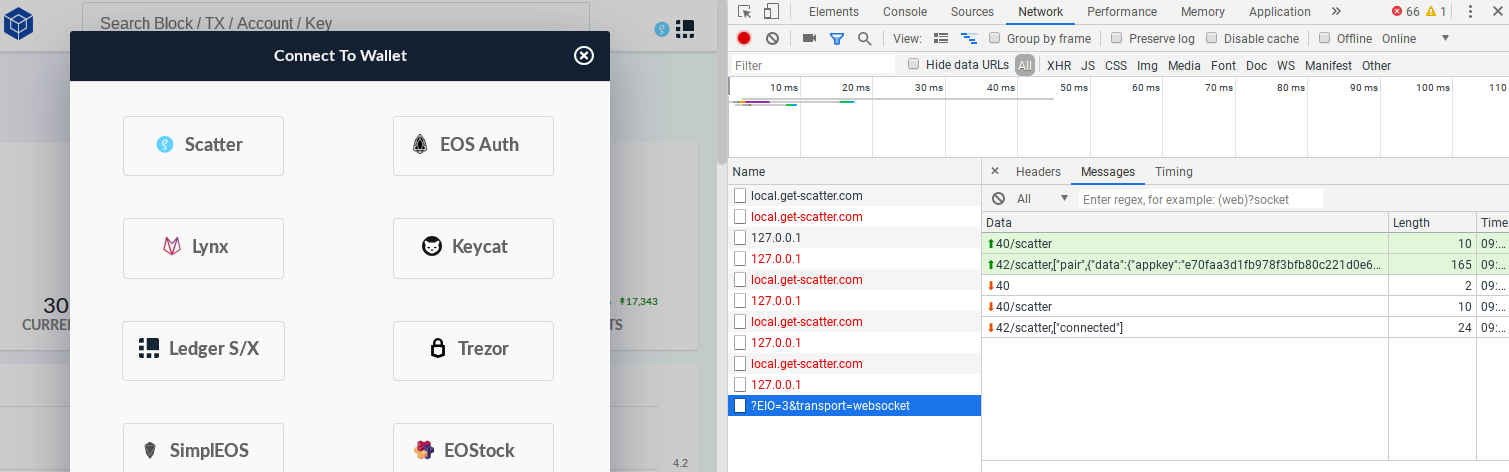Click the message regex filter field

pos(1201,199)
